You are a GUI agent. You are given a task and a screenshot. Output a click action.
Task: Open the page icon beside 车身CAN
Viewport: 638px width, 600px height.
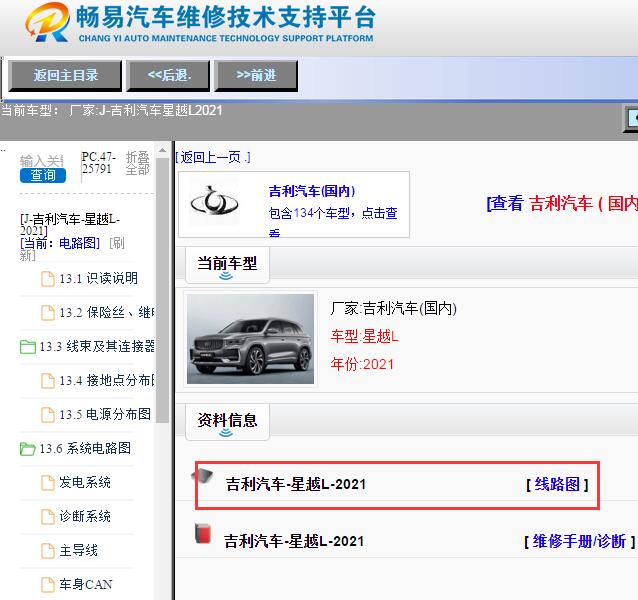point(48,585)
